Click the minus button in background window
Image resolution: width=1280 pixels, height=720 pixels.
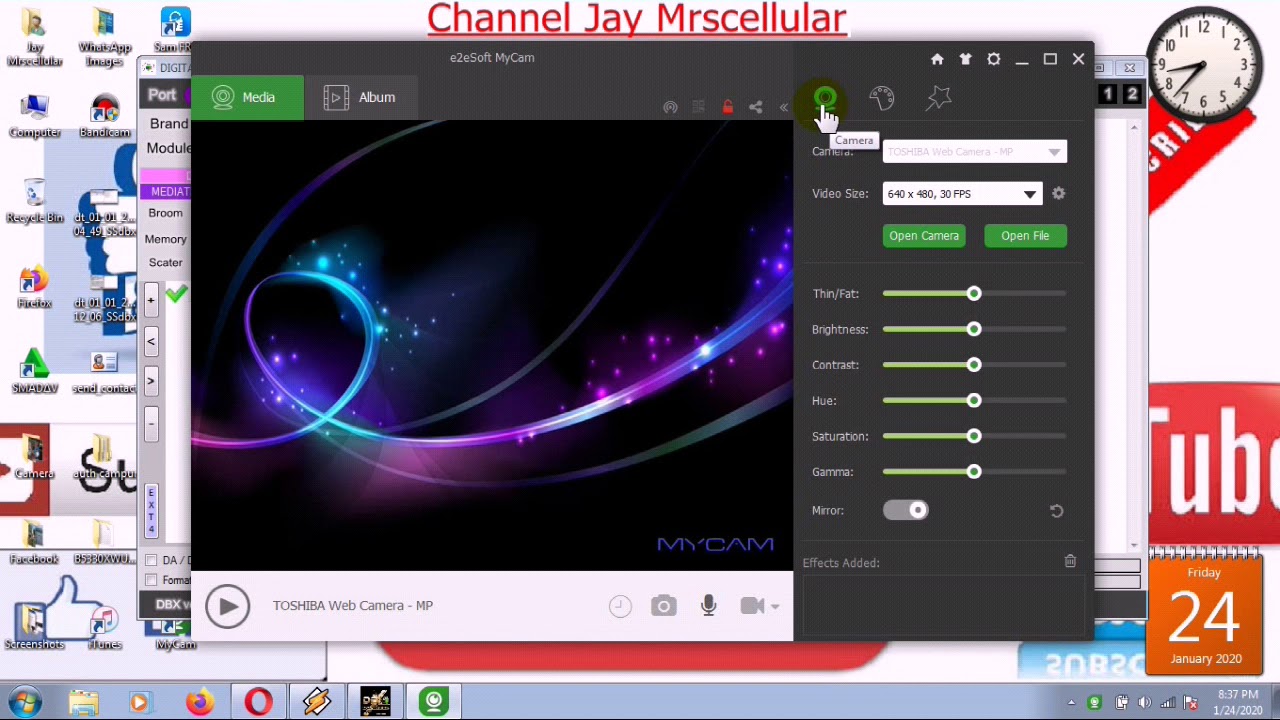point(151,422)
